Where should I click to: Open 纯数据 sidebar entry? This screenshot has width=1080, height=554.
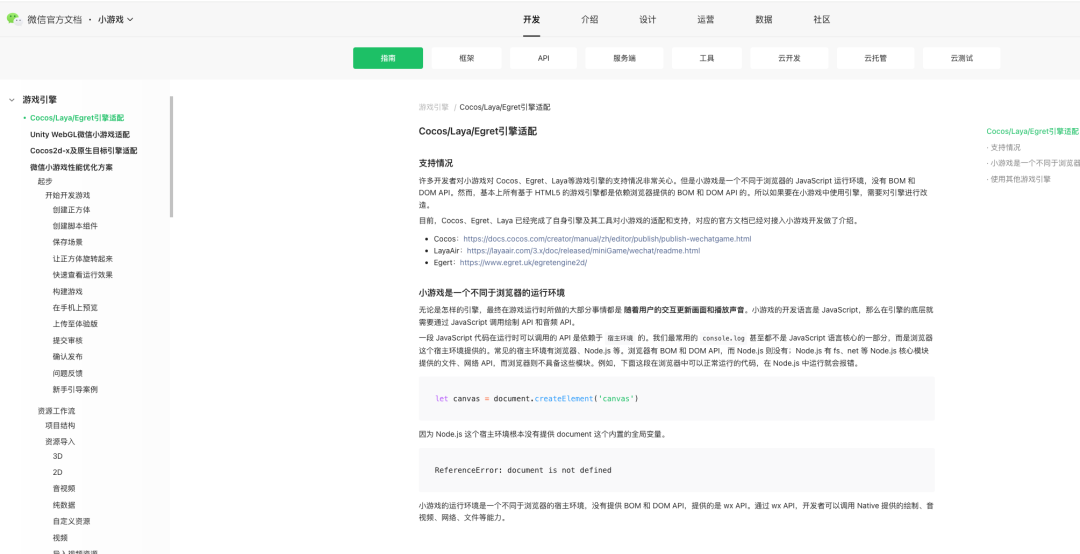(x=63, y=505)
